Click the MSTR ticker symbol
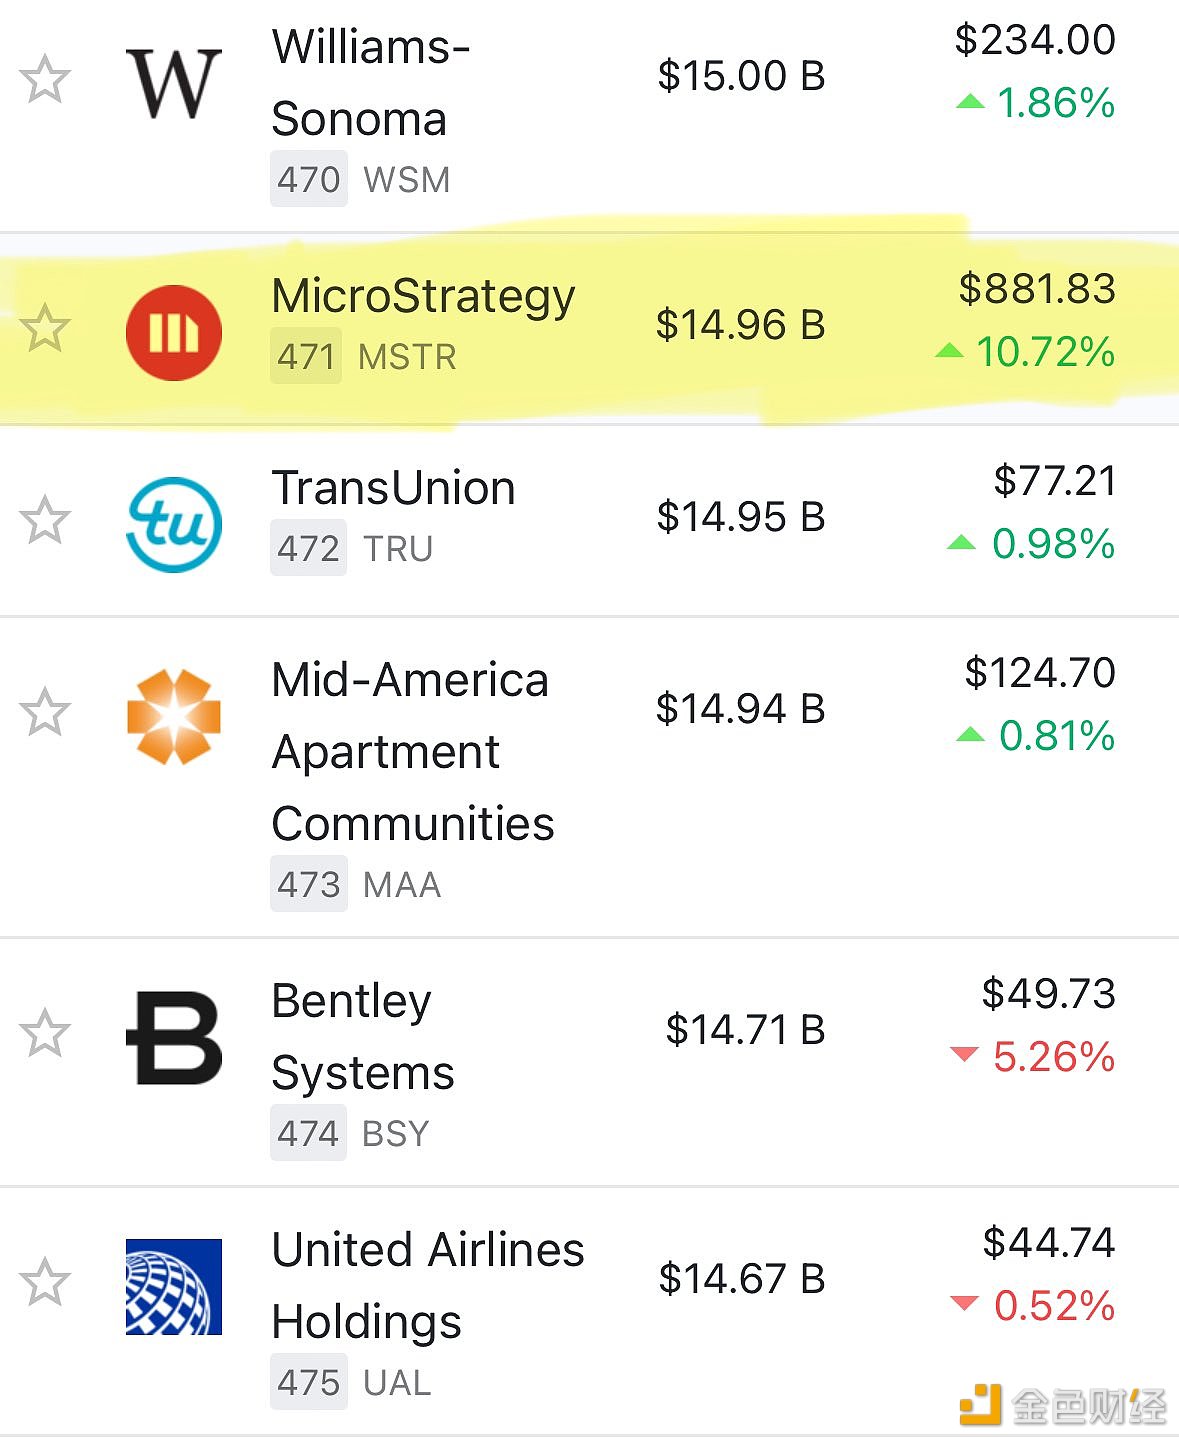1179x1438 pixels. [407, 357]
